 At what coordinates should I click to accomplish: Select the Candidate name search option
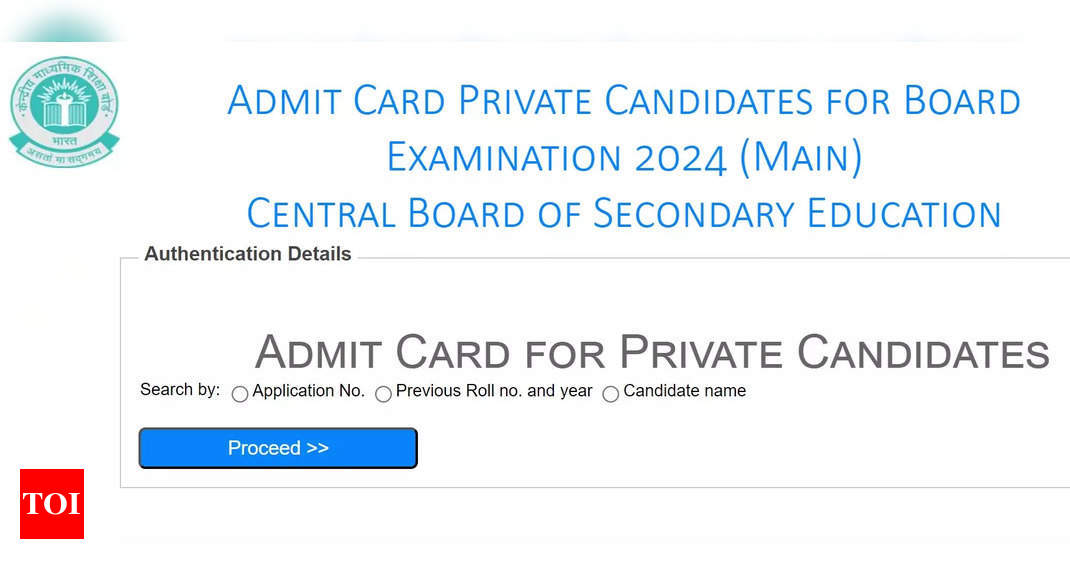pyautogui.click(x=611, y=394)
